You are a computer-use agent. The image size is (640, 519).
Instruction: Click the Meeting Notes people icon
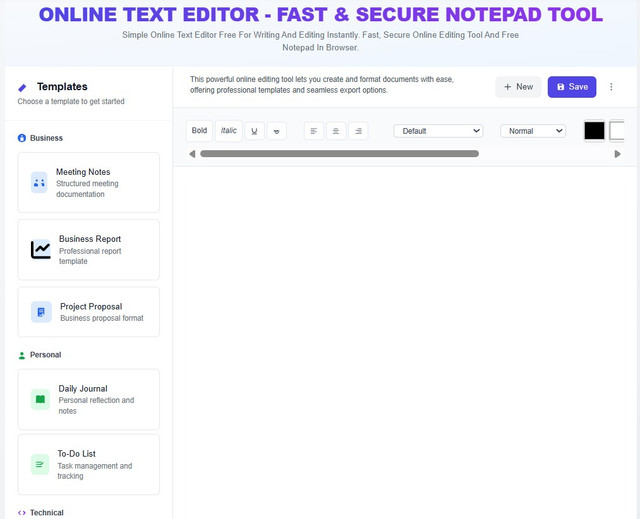click(39, 182)
